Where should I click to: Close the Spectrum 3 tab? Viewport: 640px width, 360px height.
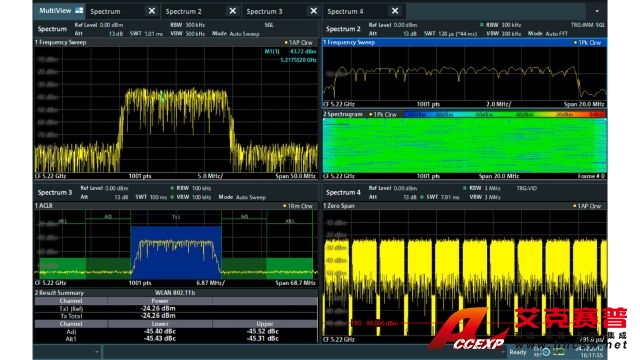(x=313, y=11)
